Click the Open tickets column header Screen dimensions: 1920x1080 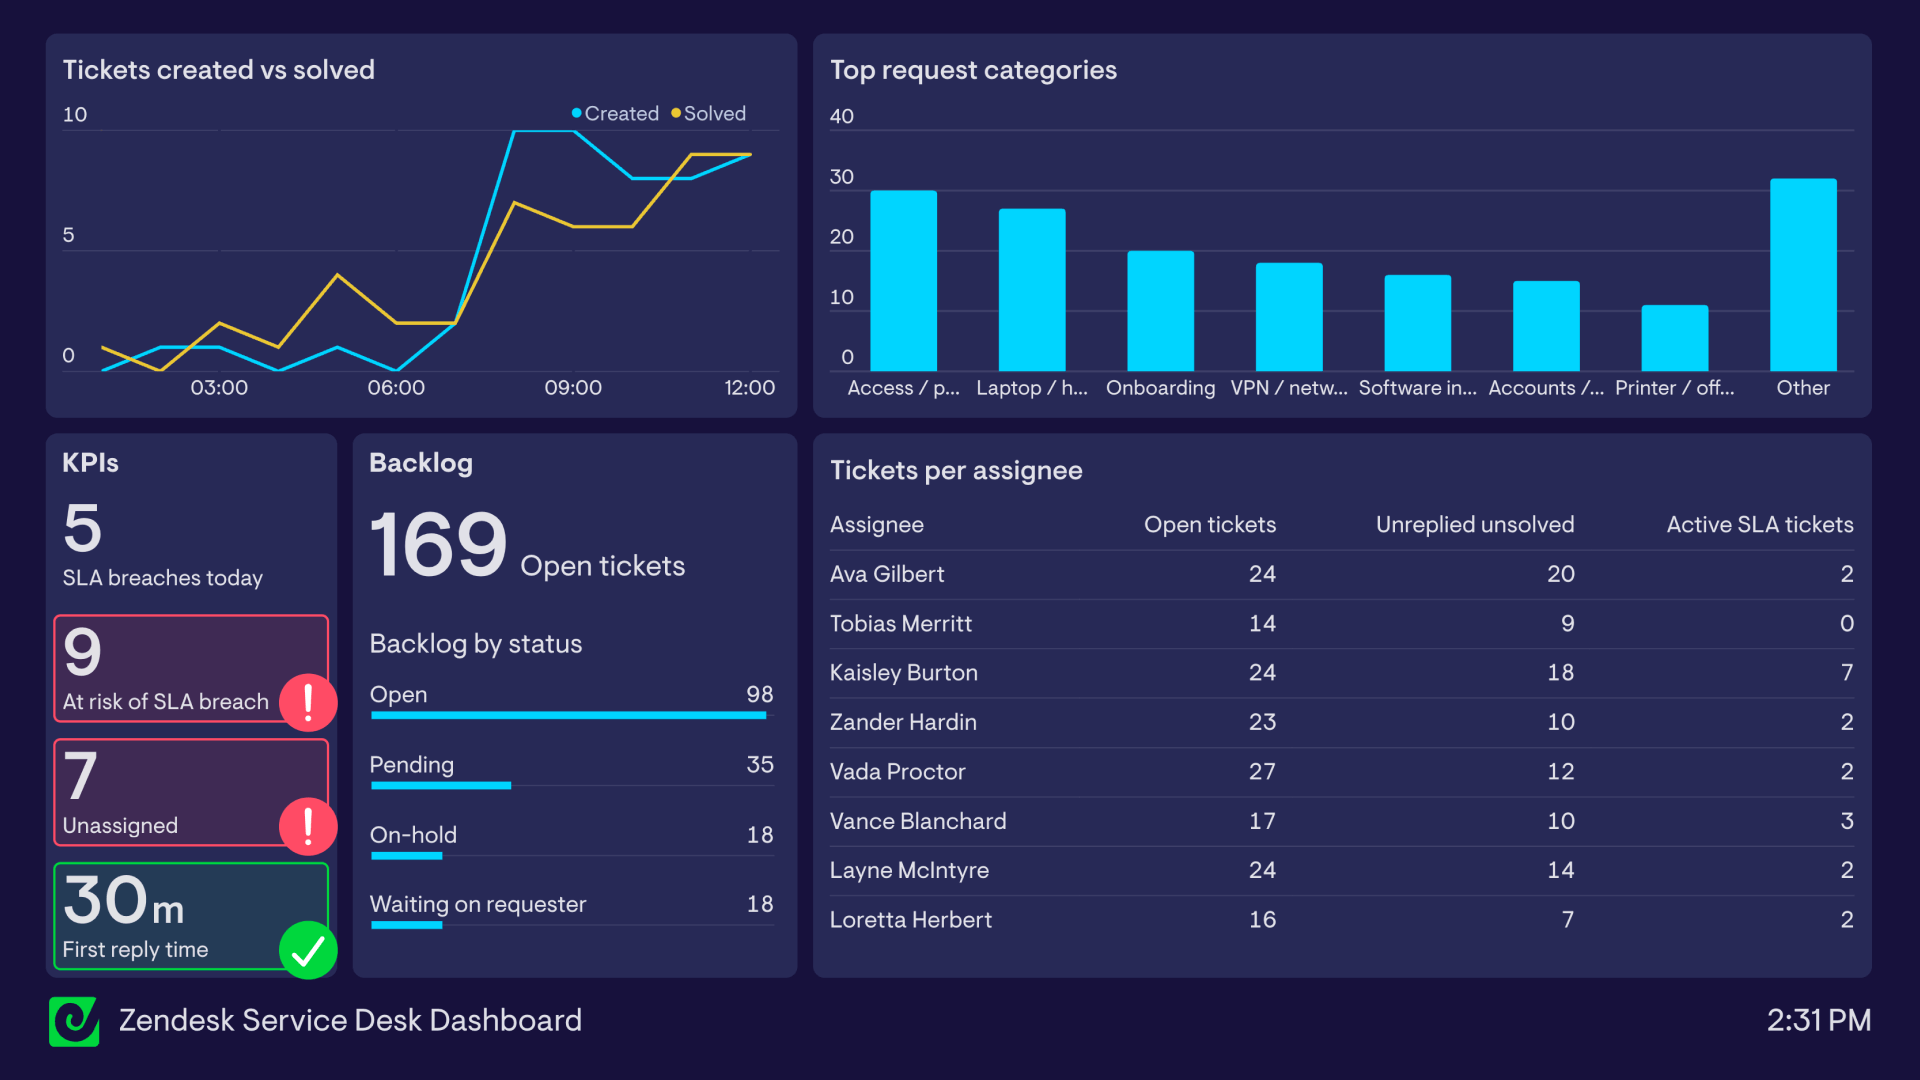(1209, 525)
